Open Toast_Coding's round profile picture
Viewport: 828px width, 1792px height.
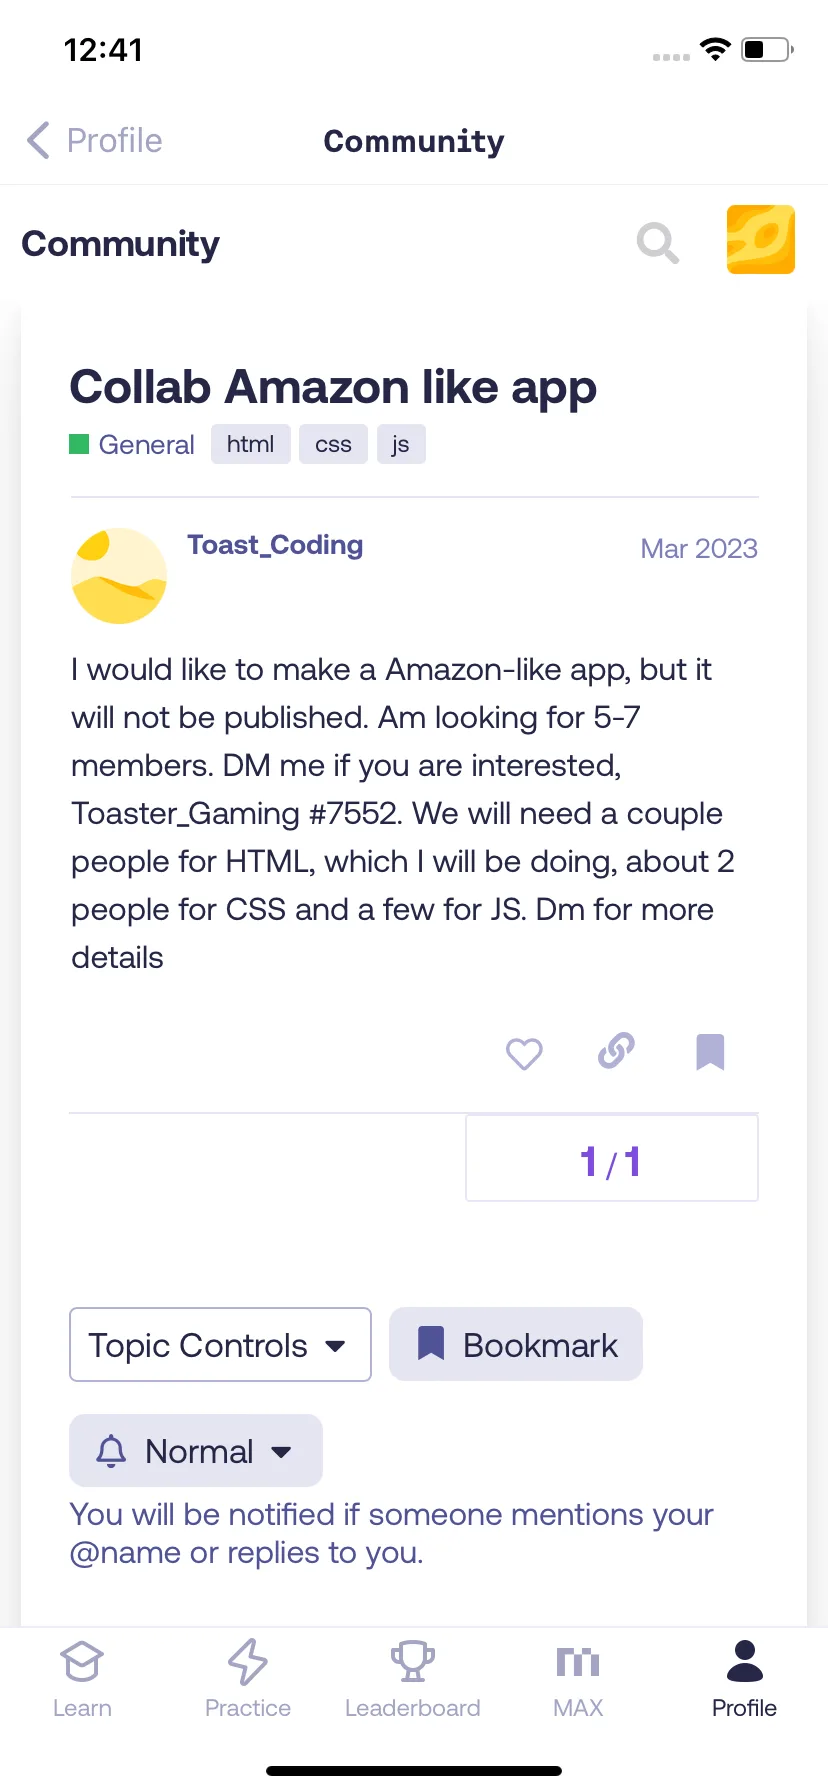[x=119, y=576]
